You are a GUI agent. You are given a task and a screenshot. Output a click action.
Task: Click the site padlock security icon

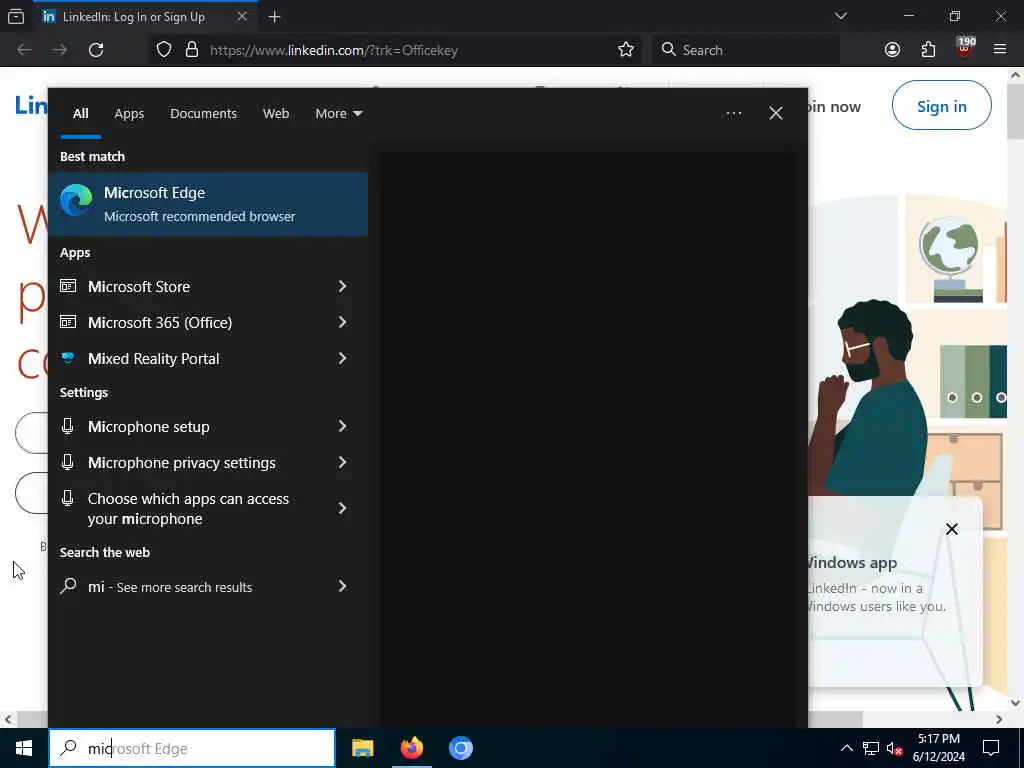191,50
